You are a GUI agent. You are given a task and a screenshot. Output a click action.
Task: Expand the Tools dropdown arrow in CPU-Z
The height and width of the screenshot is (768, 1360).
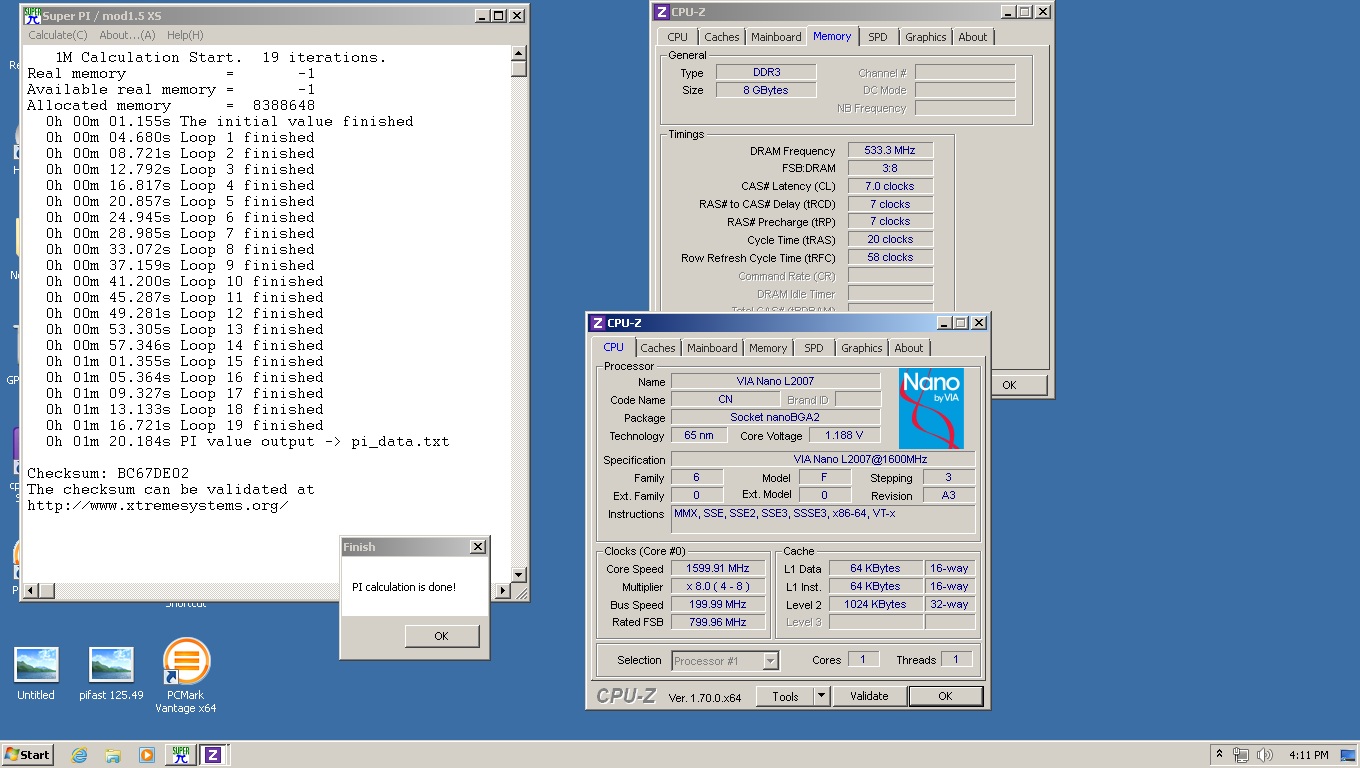(x=822, y=696)
